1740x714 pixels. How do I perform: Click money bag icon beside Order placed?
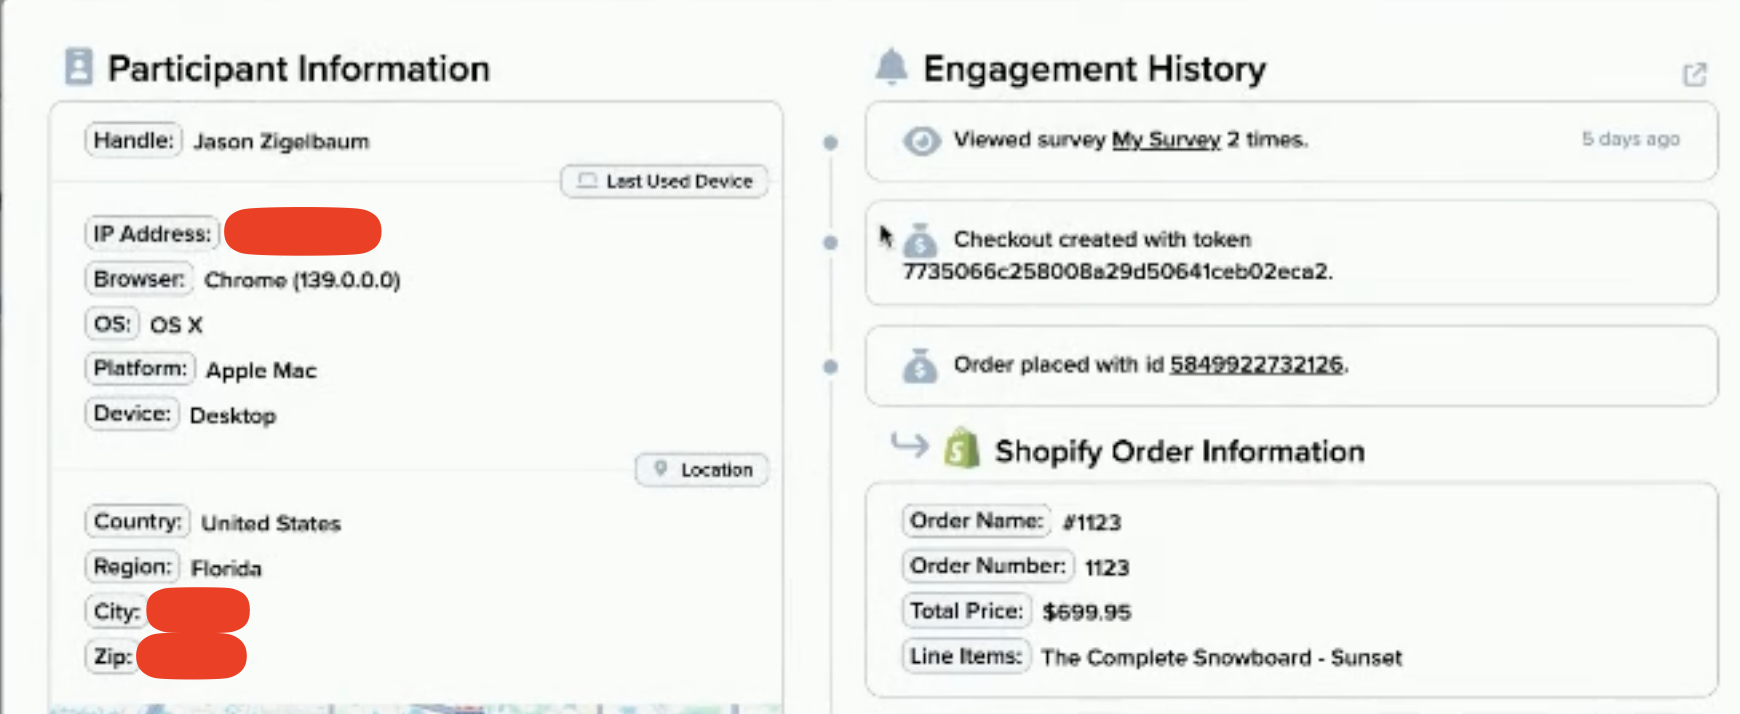920,366
